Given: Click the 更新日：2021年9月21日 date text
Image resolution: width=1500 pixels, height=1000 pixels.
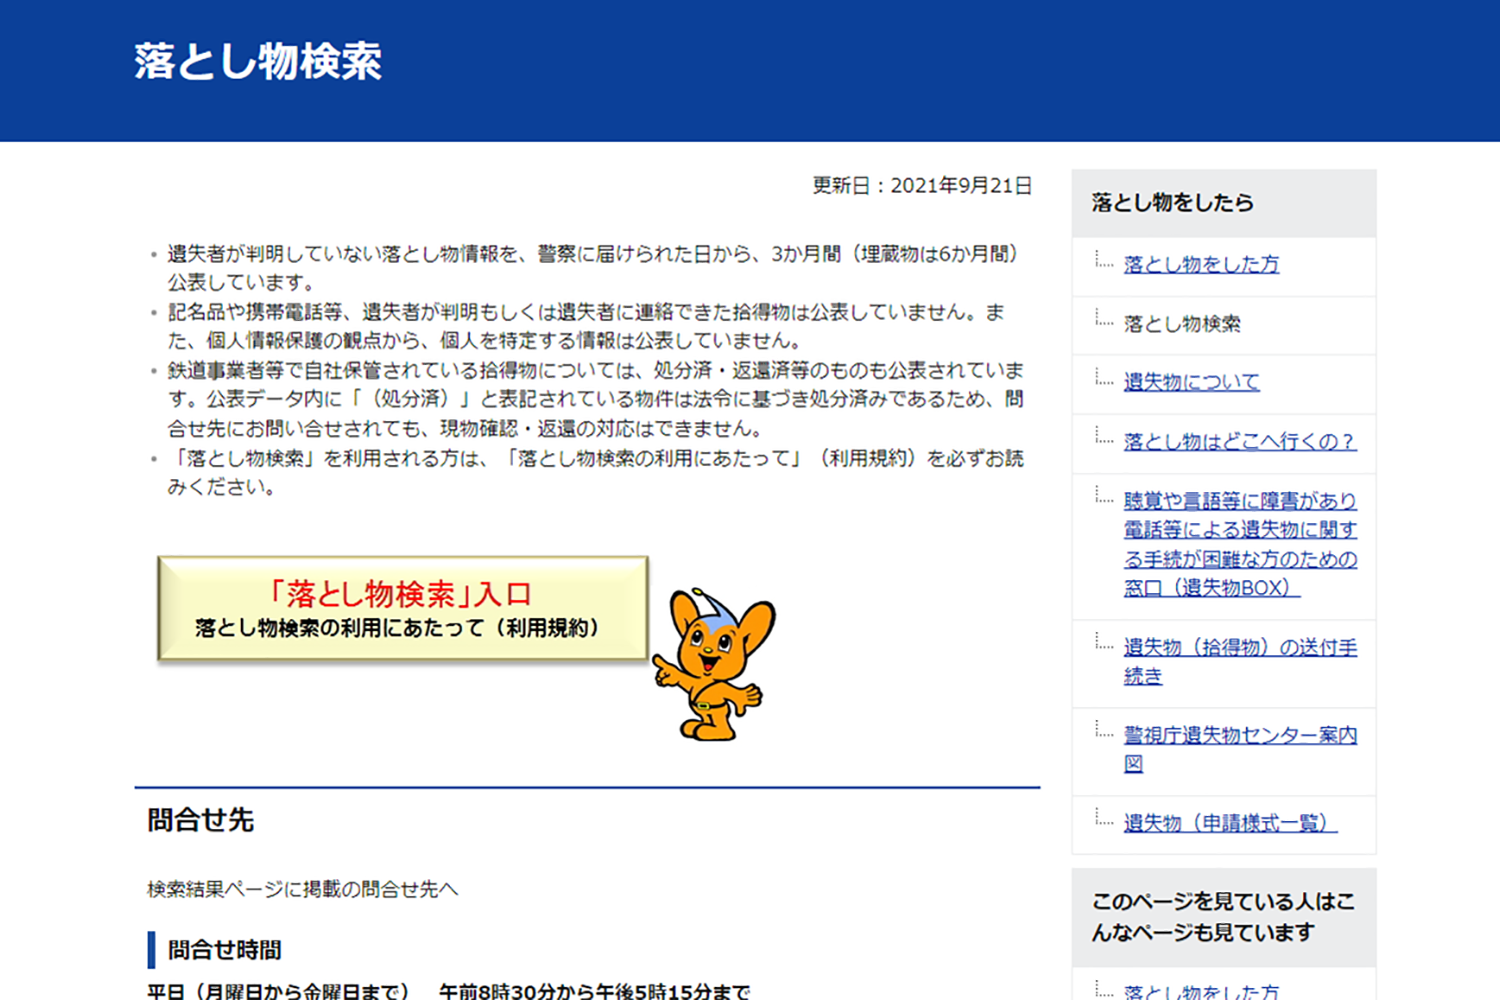Looking at the screenshot, I should point(921,185).
